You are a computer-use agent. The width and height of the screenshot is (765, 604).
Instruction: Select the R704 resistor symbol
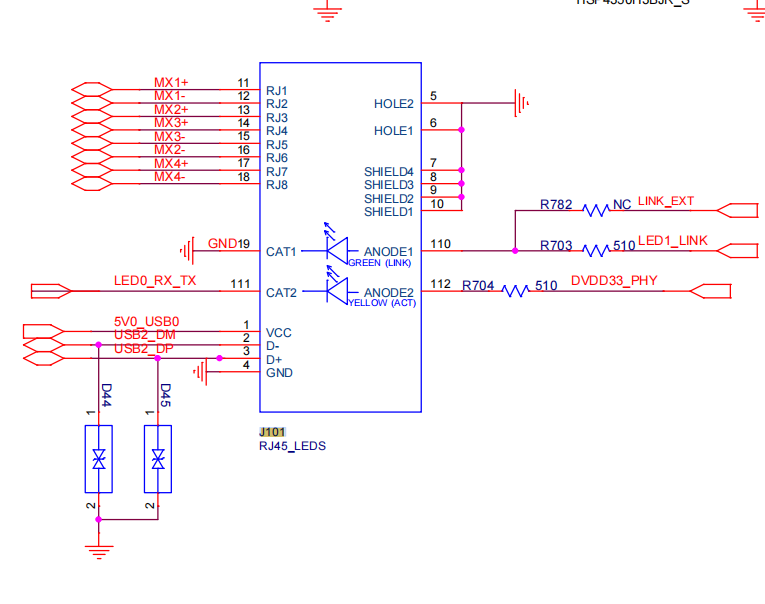(x=515, y=291)
